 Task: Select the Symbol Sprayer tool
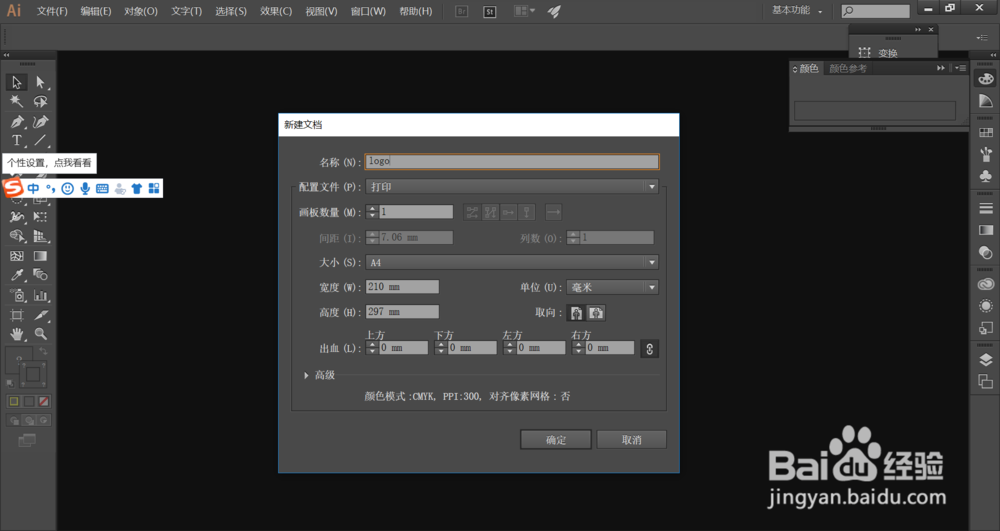click(x=17, y=295)
